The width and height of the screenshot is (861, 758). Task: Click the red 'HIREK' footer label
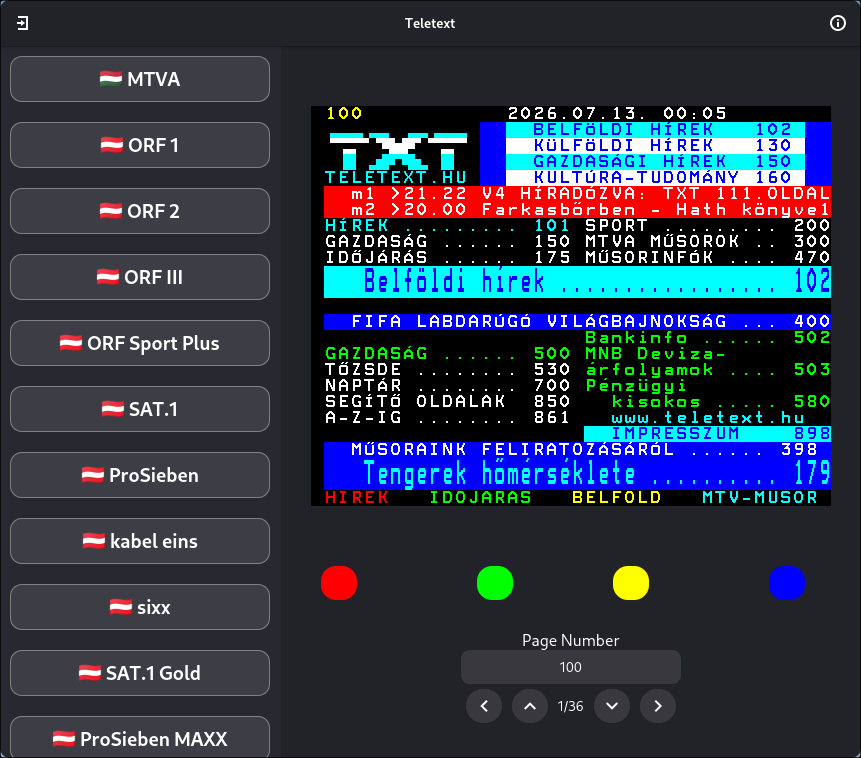[356, 498]
